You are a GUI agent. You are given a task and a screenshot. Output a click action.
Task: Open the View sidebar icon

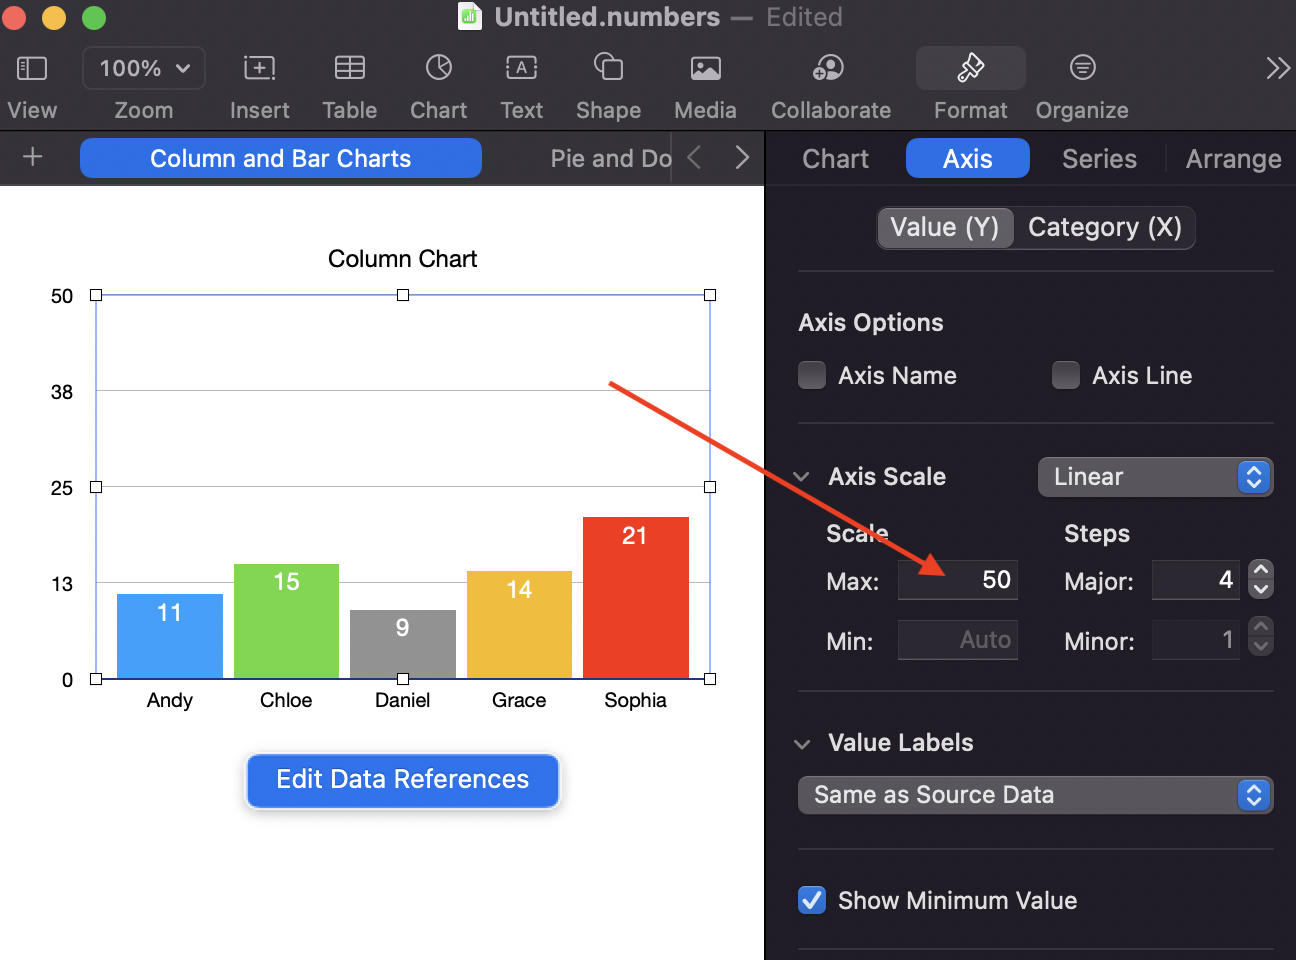(x=32, y=68)
